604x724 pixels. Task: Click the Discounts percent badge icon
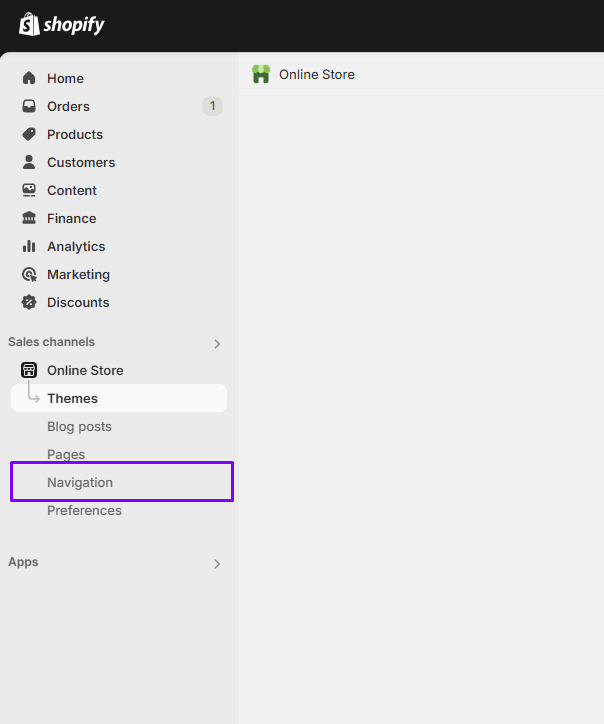point(29,302)
